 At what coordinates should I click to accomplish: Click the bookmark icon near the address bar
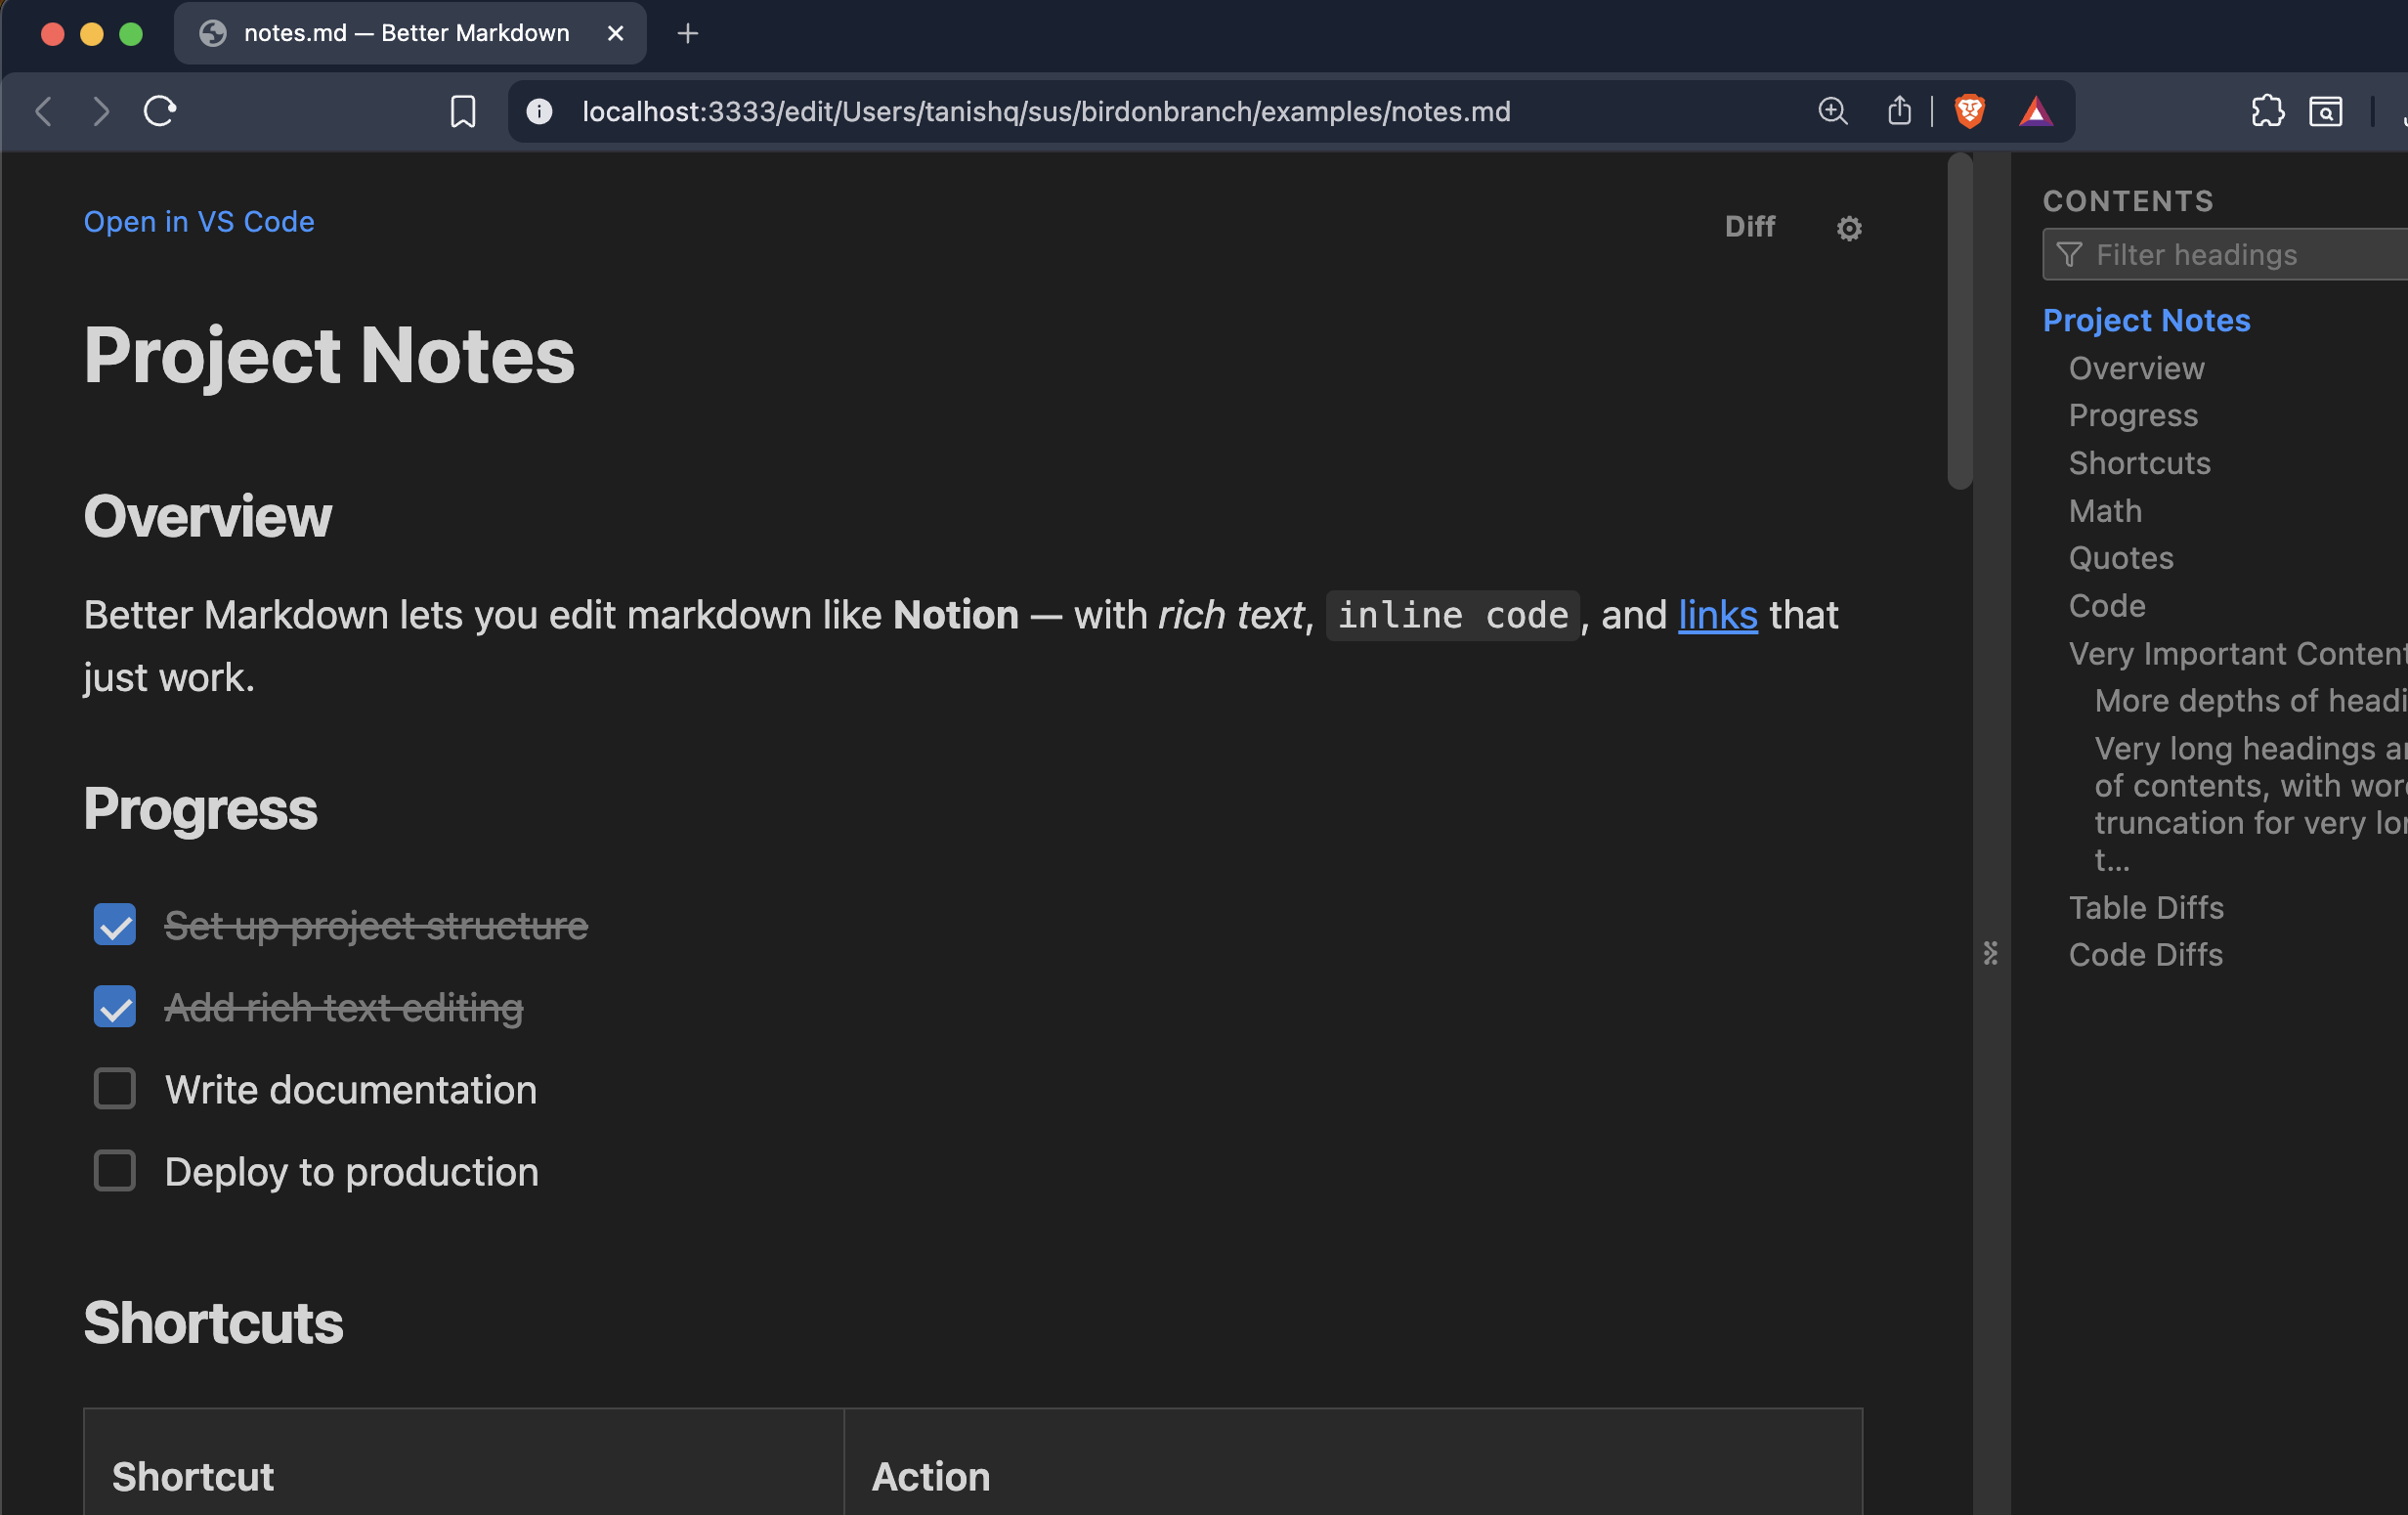click(x=463, y=111)
